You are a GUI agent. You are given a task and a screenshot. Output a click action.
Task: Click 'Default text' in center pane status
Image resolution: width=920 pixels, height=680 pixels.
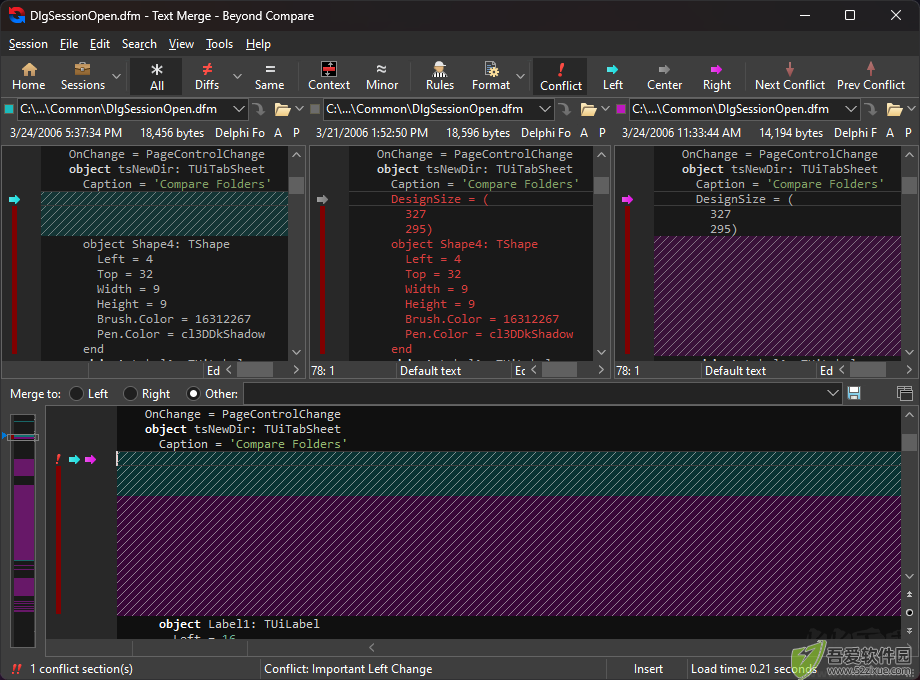(430, 371)
